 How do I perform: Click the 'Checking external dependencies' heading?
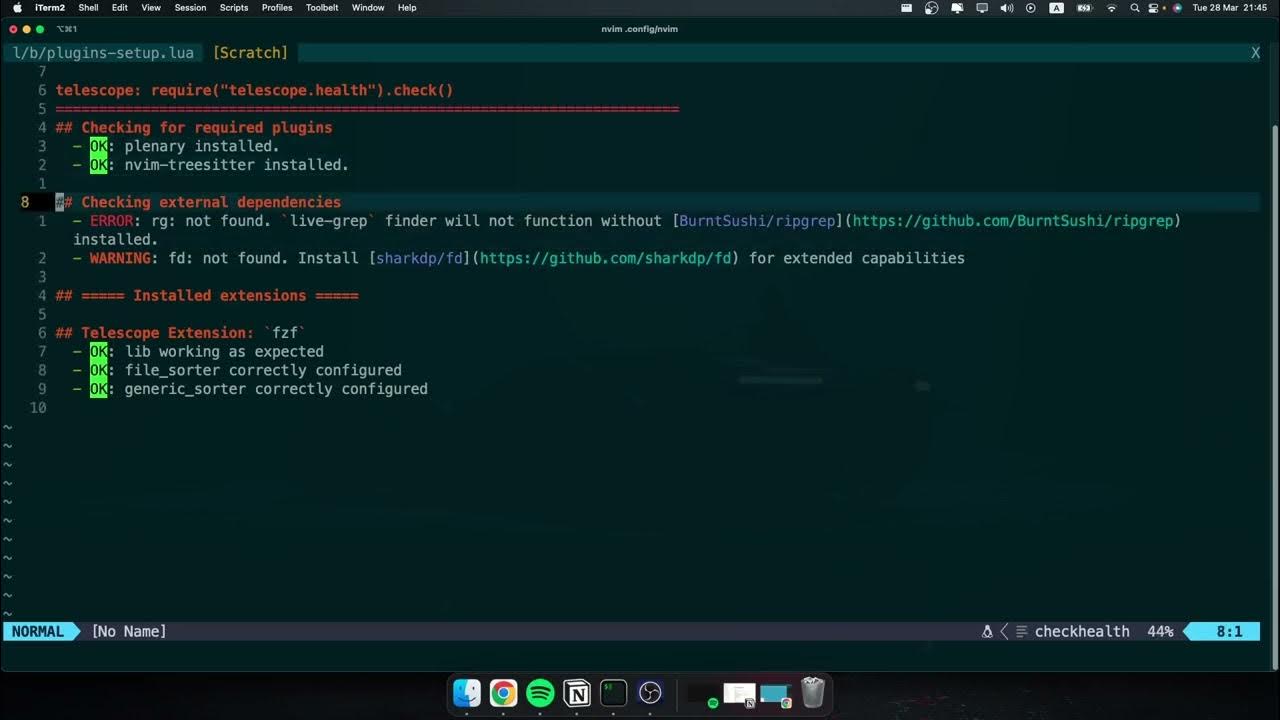coord(198,202)
